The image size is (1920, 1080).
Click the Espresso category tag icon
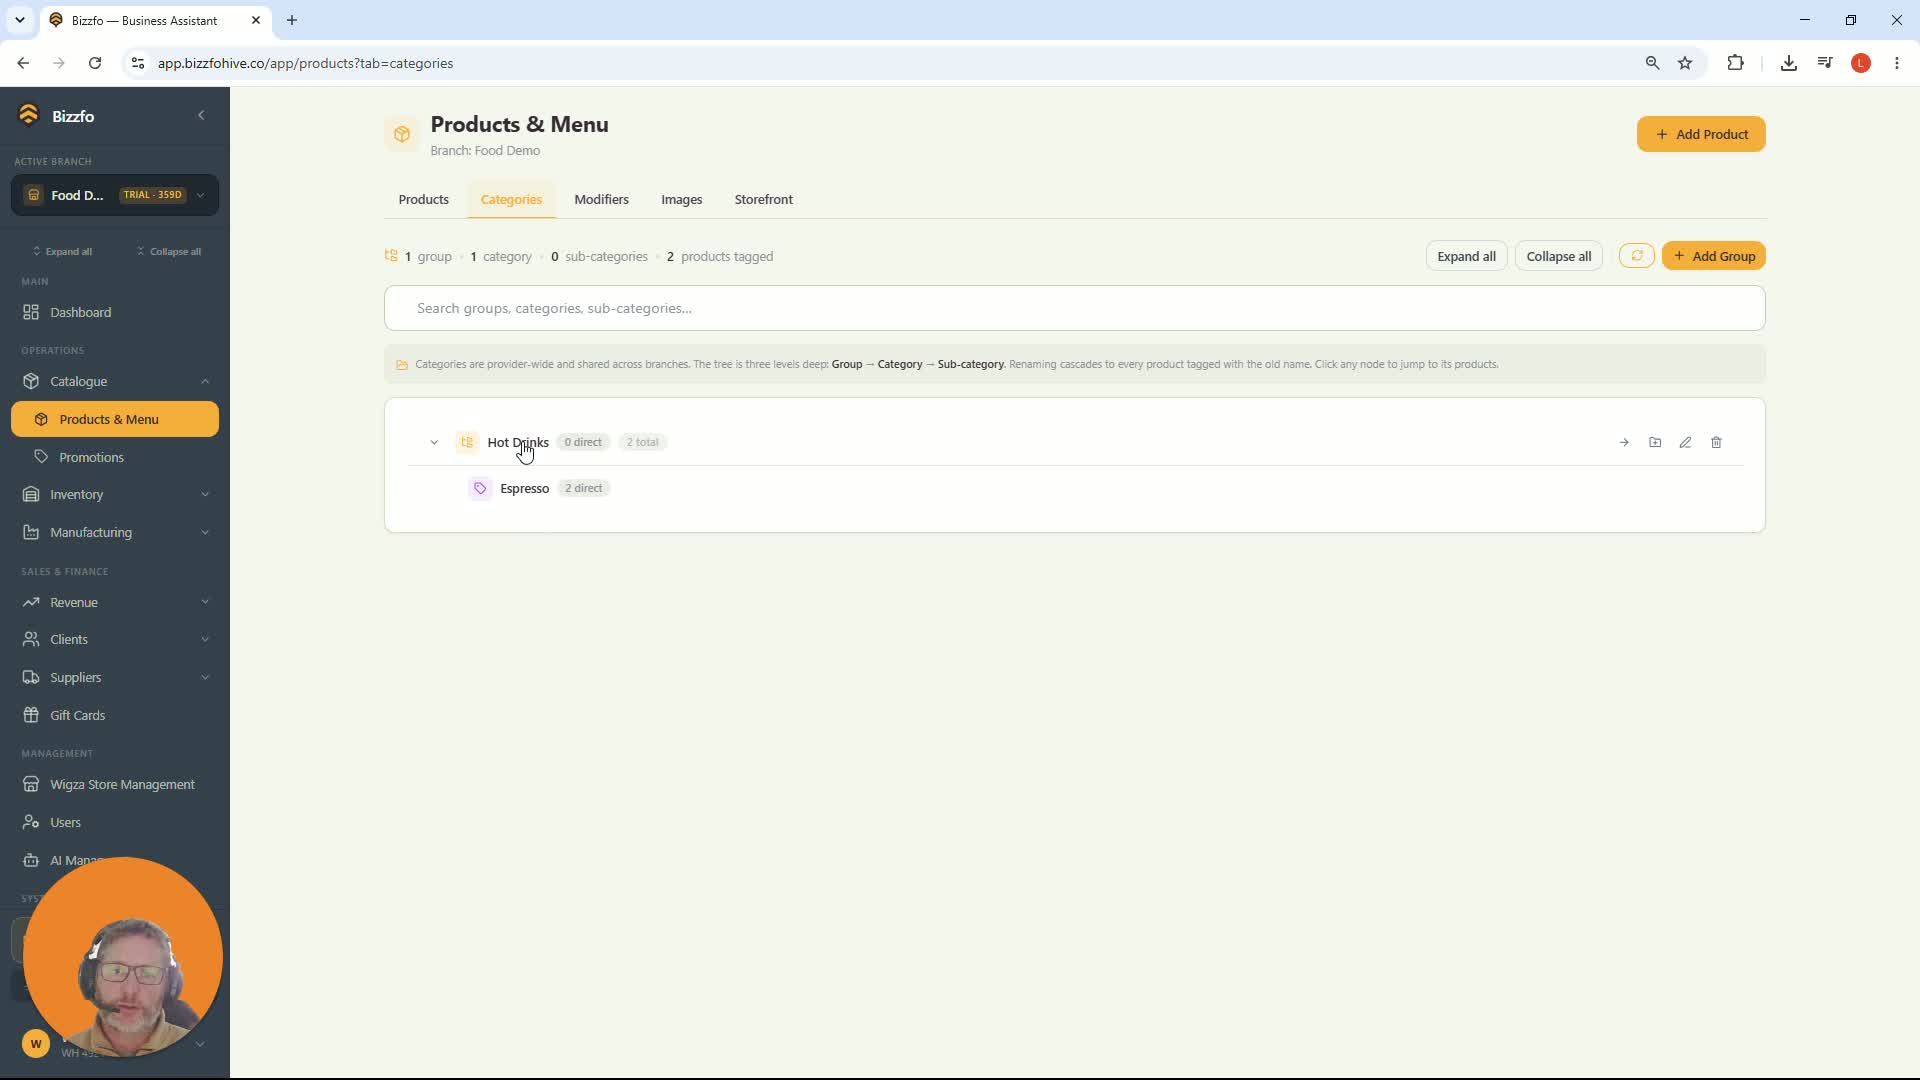[480, 488]
